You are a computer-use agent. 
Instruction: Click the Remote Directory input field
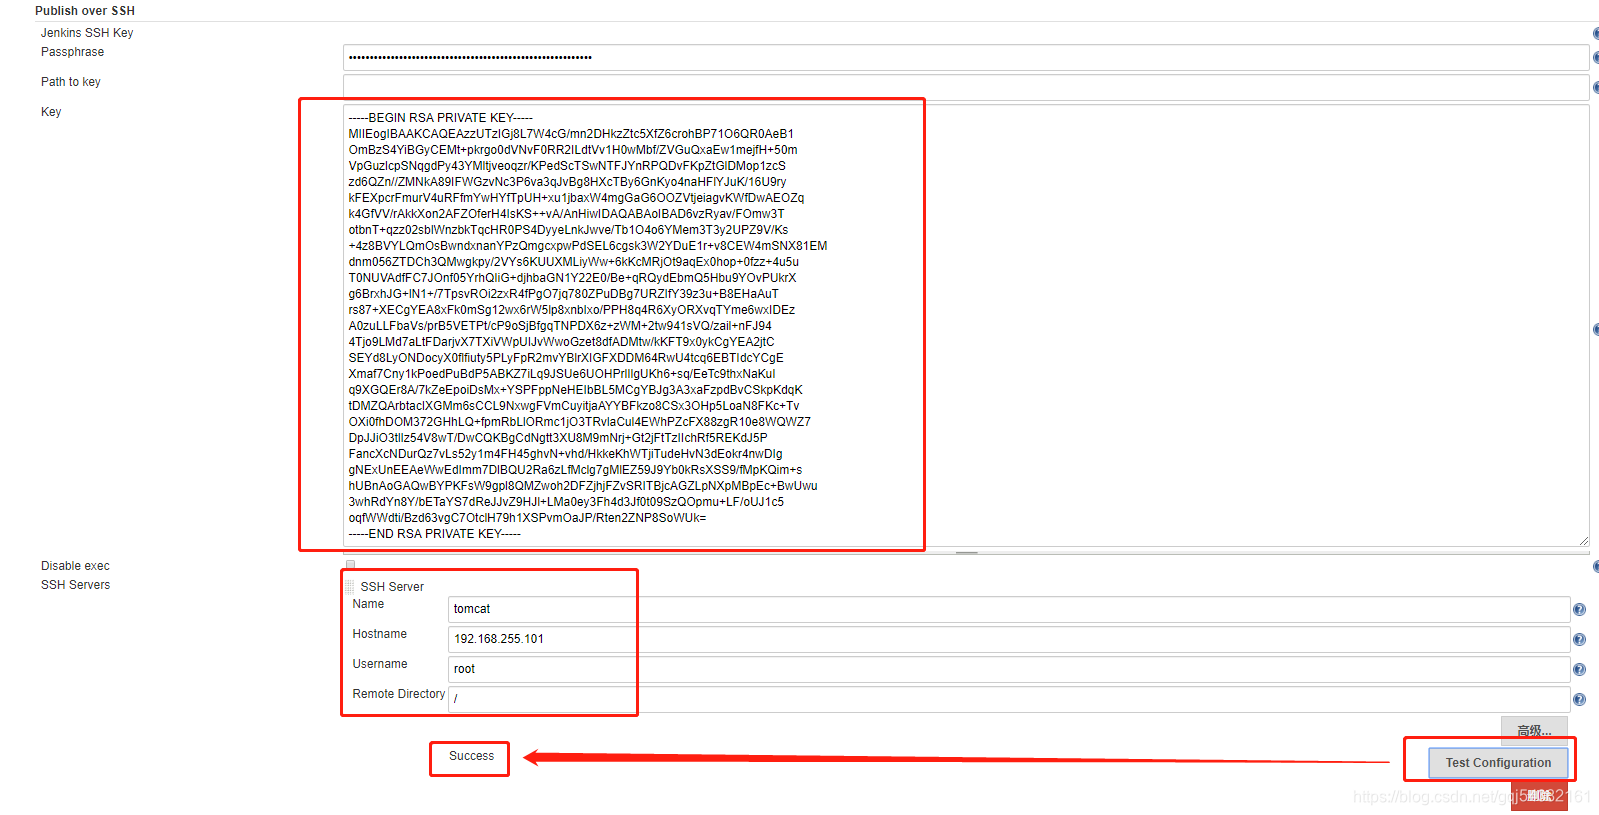pos(1009,699)
